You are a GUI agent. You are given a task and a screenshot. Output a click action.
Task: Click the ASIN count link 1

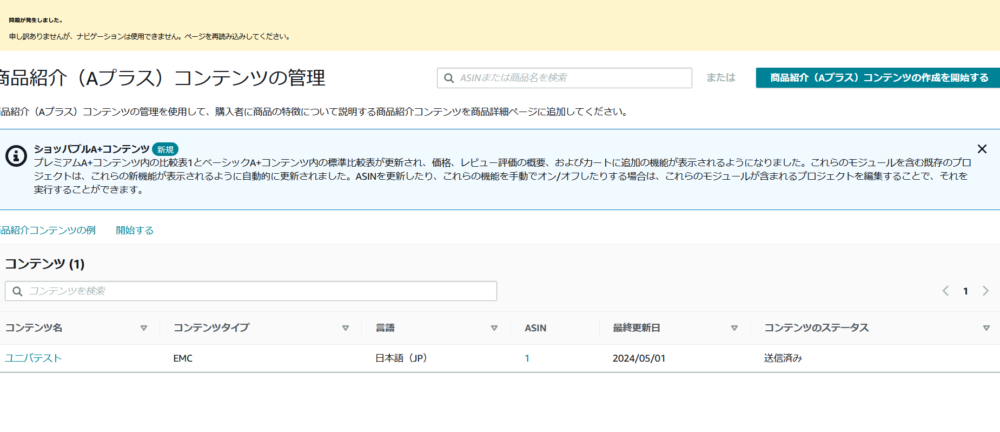(x=527, y=358)
